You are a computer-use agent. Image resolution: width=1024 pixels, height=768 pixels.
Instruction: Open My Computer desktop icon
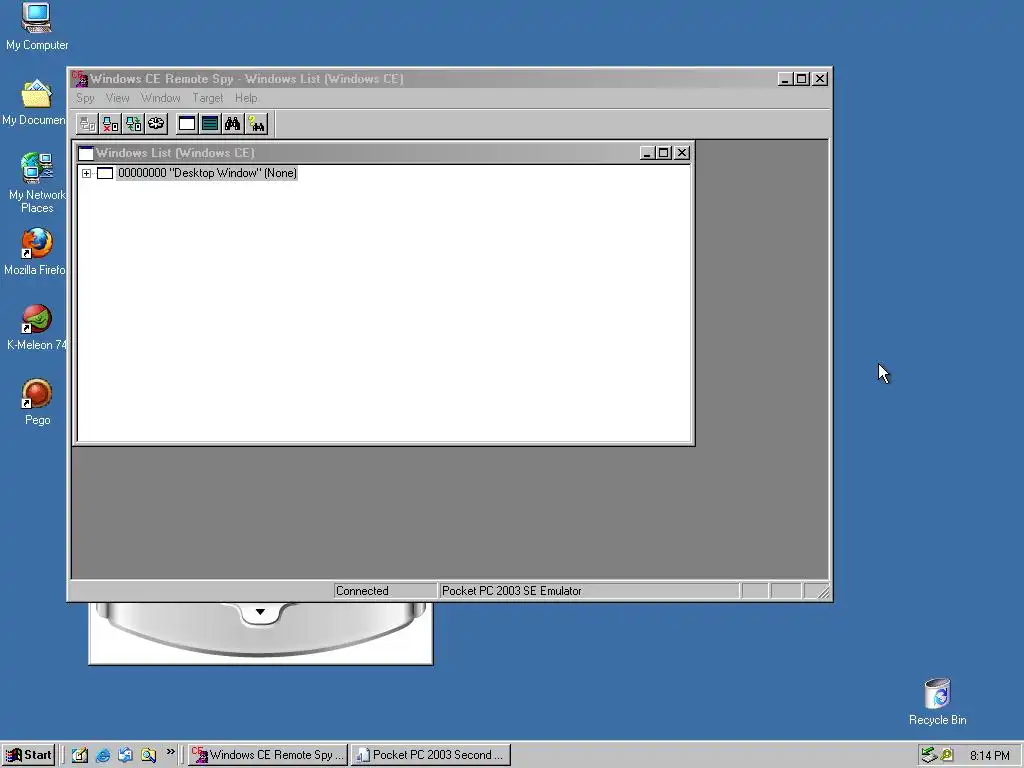37,26
